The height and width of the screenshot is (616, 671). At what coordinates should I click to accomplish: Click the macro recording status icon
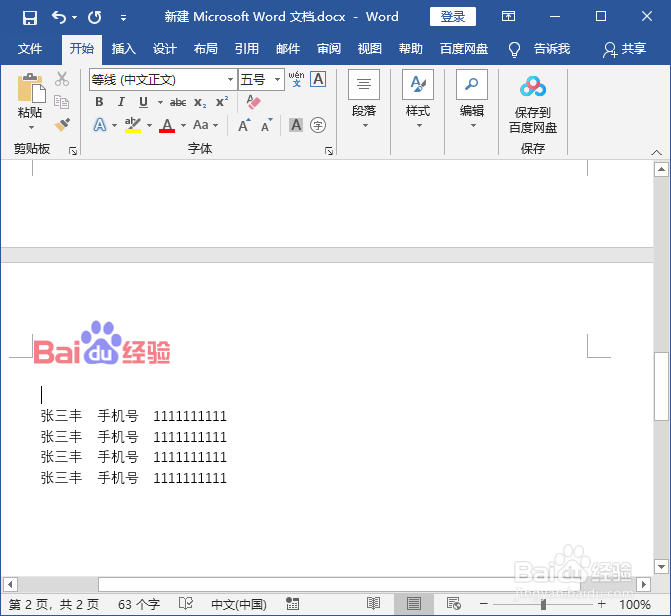click(x=292, y=604)
